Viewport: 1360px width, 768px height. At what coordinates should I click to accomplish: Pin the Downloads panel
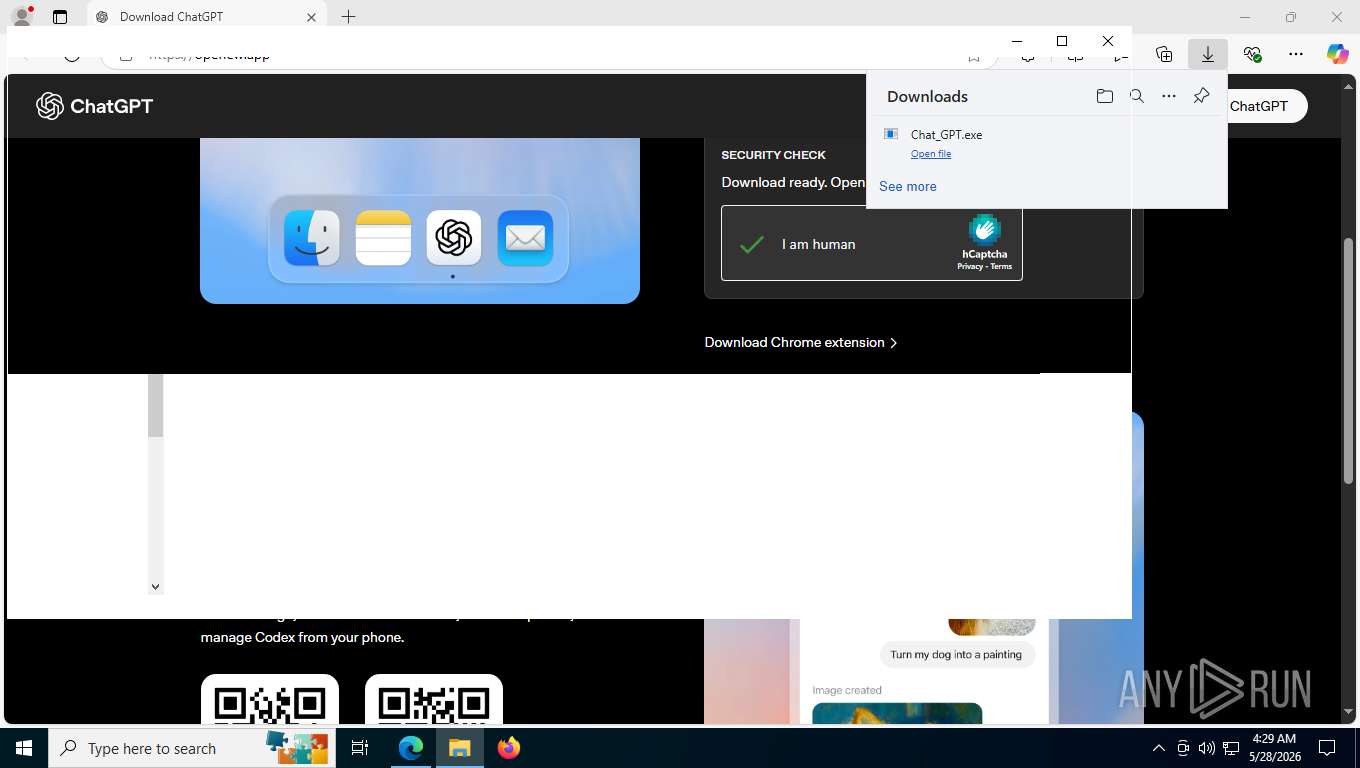[x=1201, y=96]
